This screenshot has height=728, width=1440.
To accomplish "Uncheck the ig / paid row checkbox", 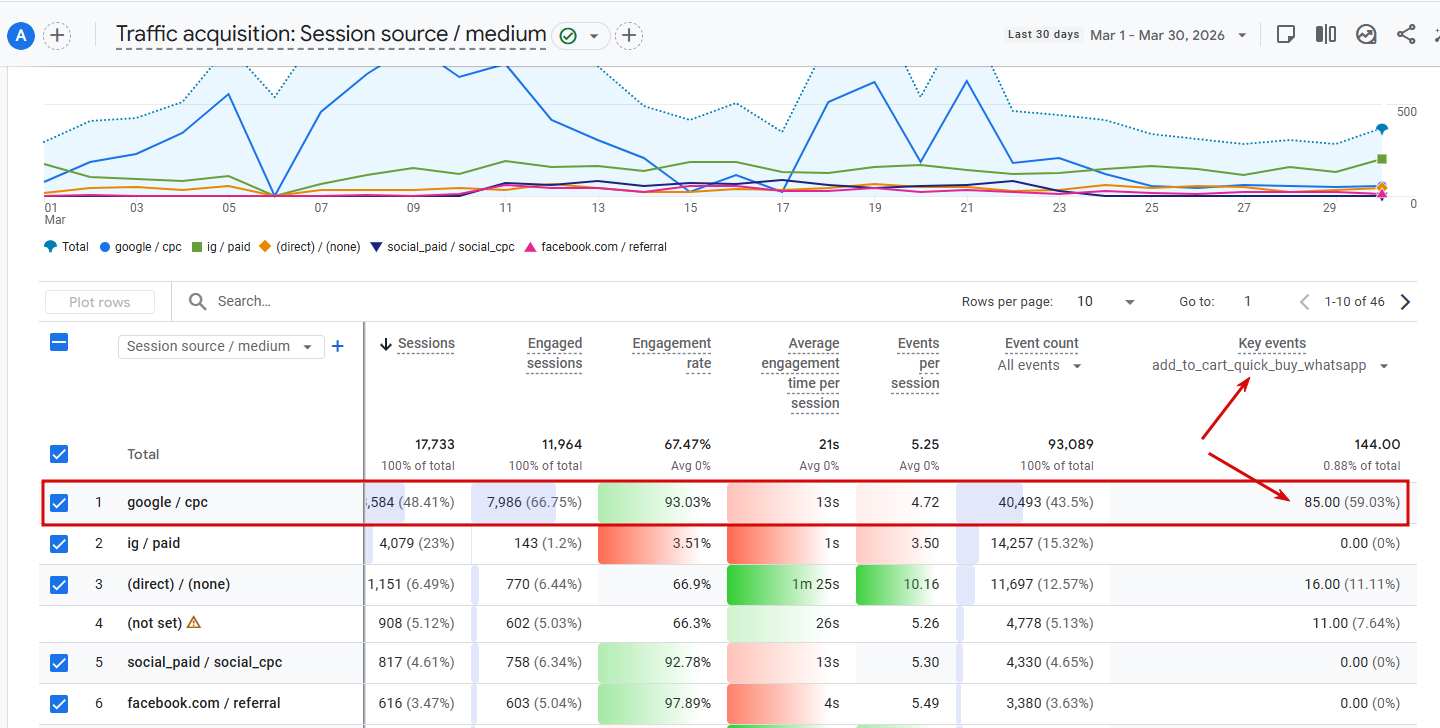I will coord(59,543).
